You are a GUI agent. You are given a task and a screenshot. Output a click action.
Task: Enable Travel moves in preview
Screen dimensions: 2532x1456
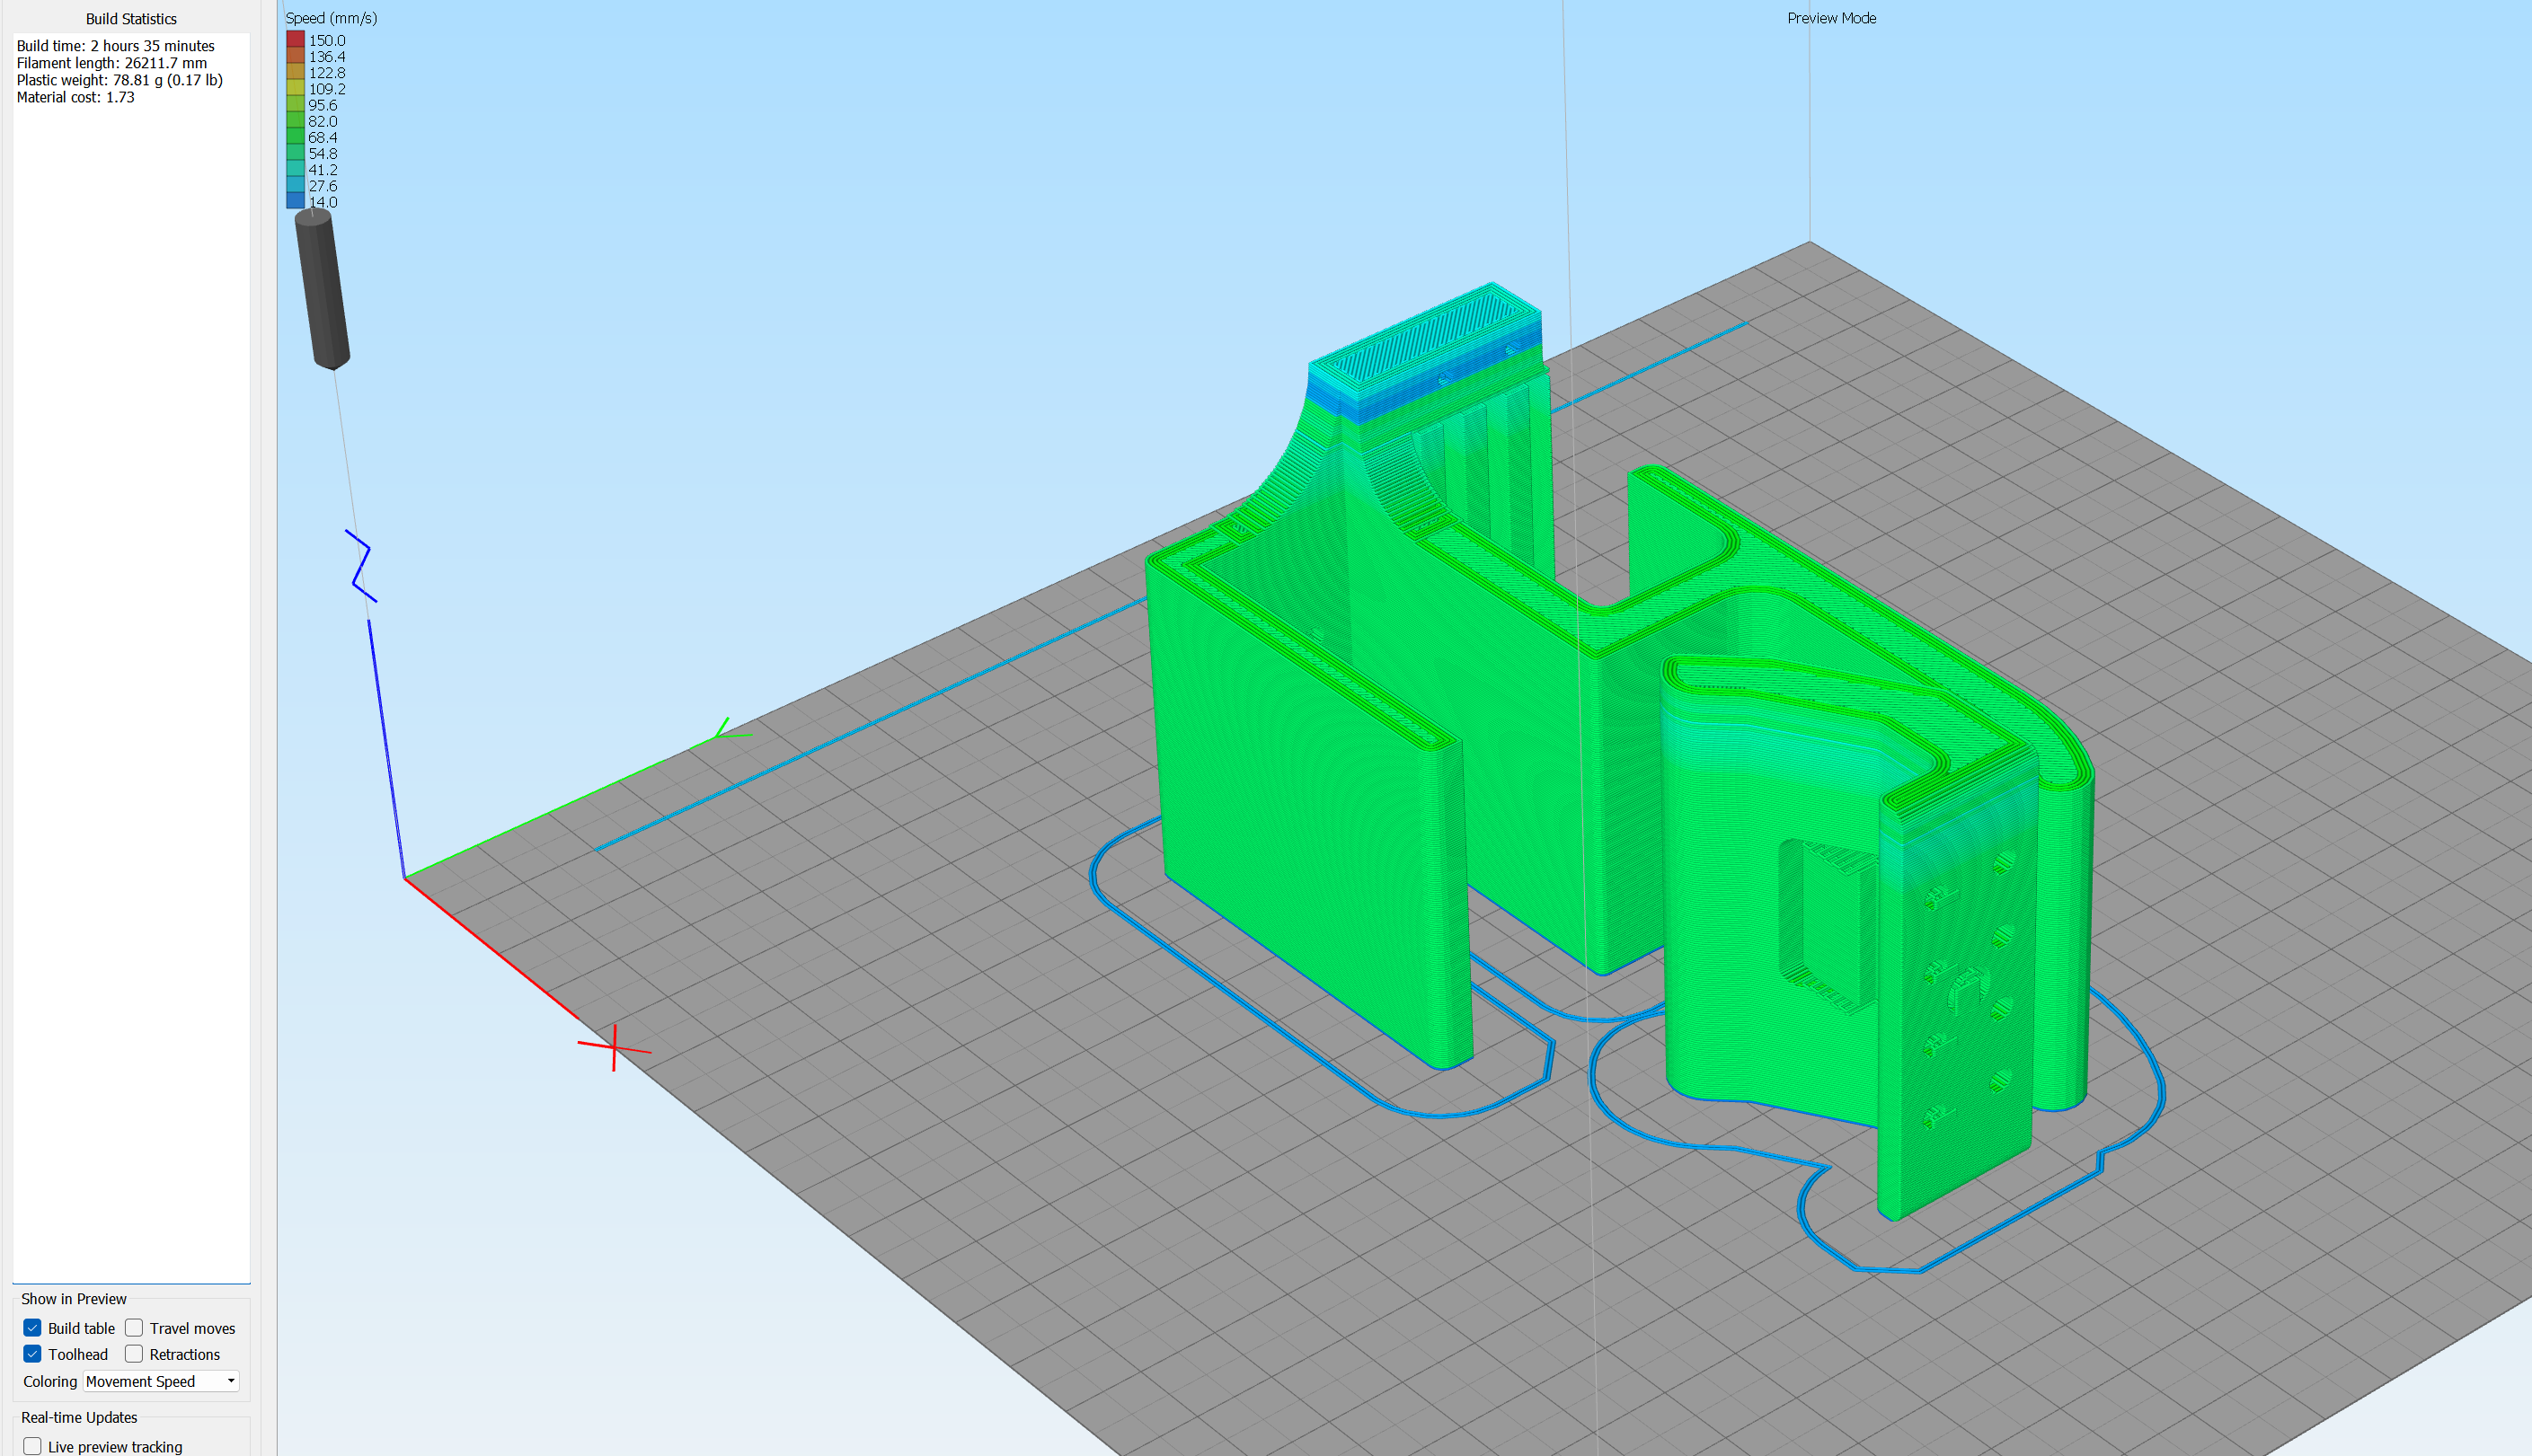tap(134, 1328)
